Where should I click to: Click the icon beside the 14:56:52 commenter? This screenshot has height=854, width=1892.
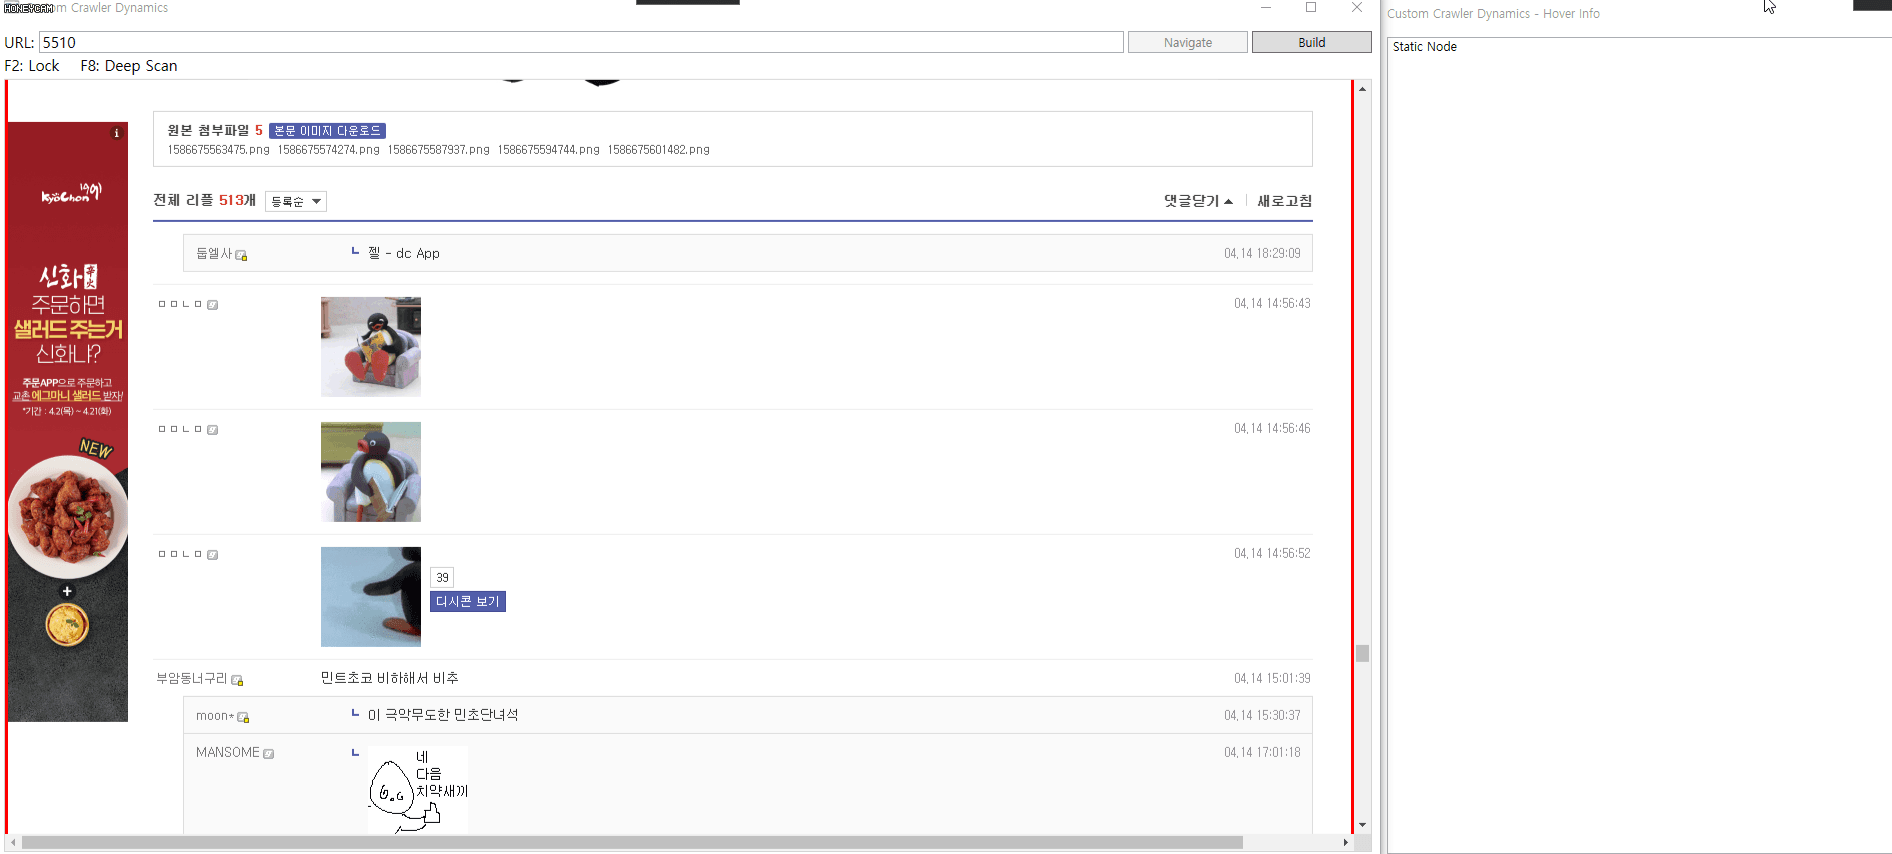click(x=212, y=555)
